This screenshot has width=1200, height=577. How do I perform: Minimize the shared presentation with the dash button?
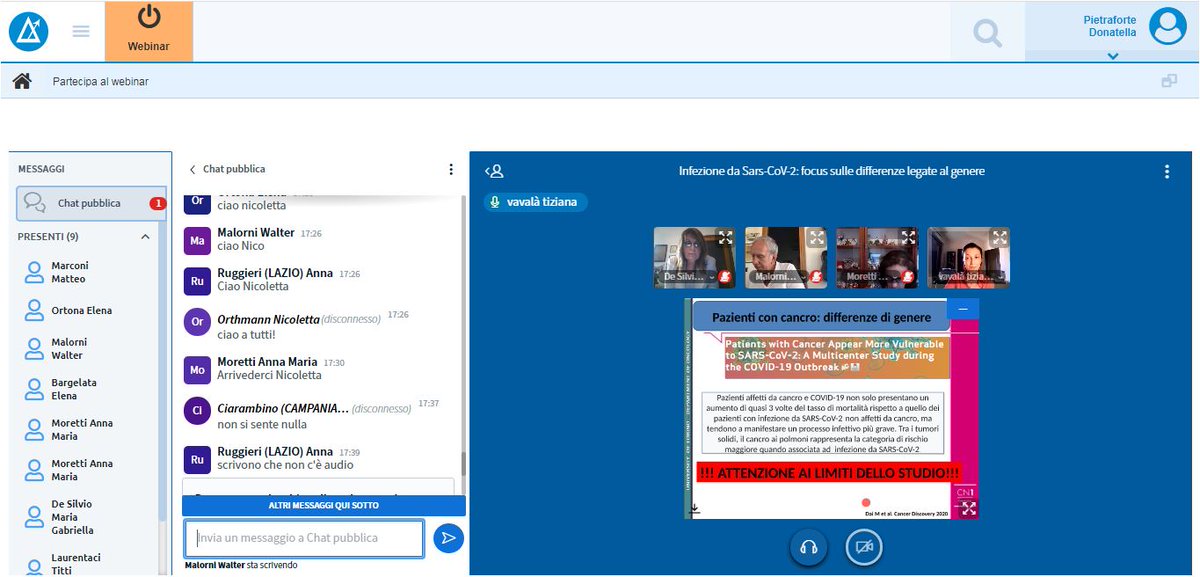[964, 309]
